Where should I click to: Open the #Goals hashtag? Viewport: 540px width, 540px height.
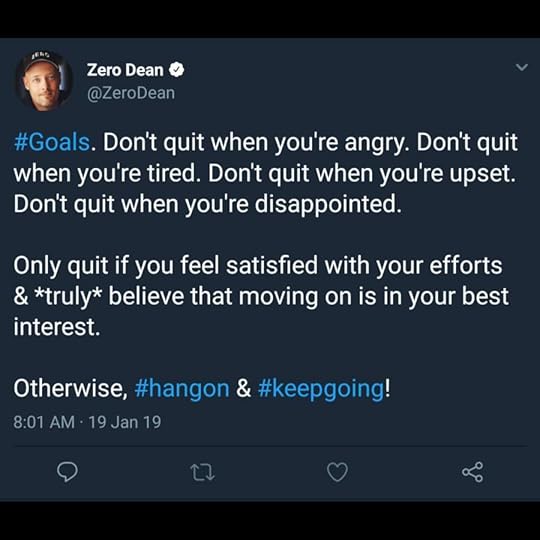(x=52, y=142)
